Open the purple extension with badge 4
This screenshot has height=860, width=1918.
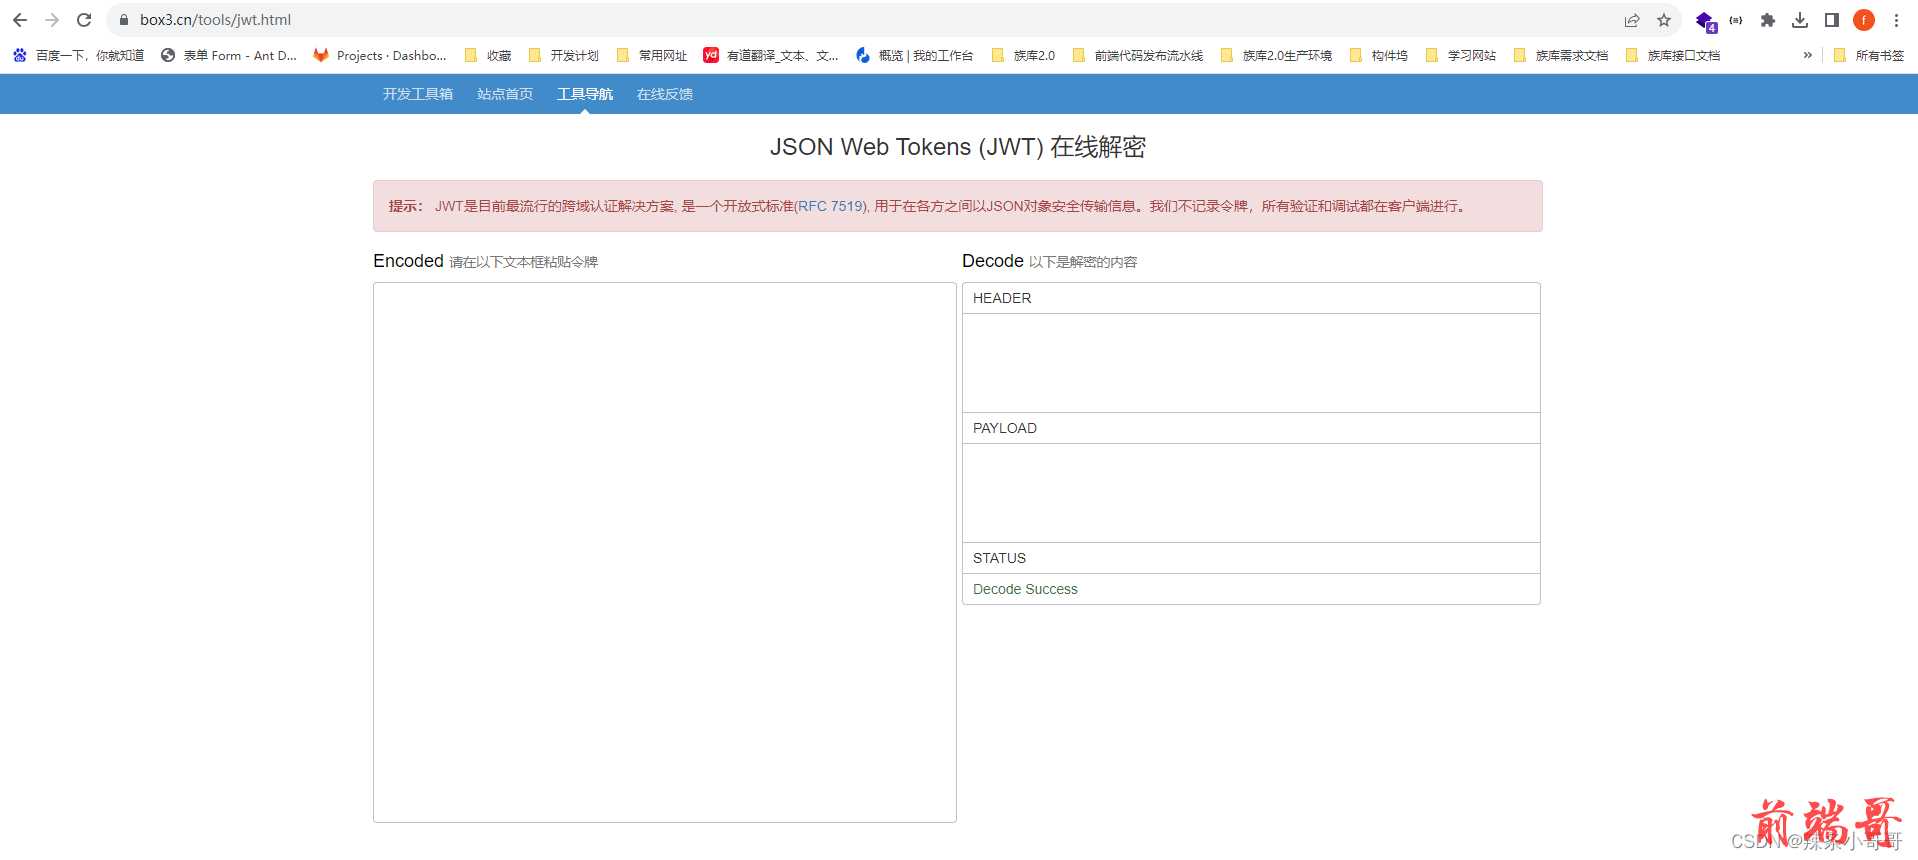[x=1705, y=21]
